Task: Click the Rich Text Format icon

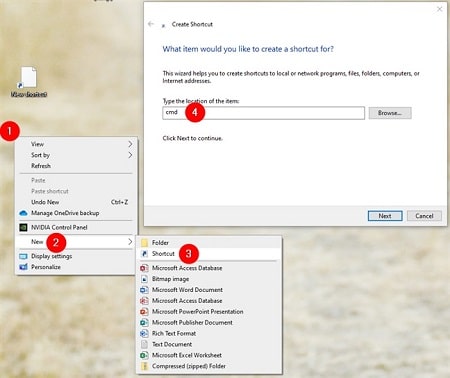Action: pos(144,333)
